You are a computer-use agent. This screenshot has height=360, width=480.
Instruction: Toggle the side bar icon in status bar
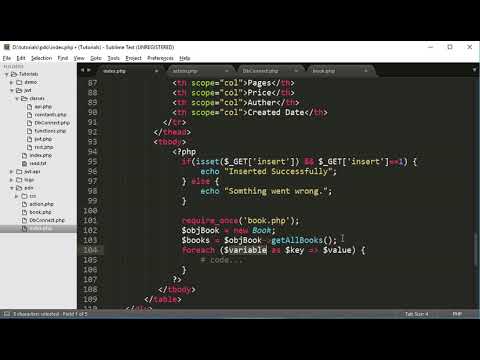coord(6,314)
